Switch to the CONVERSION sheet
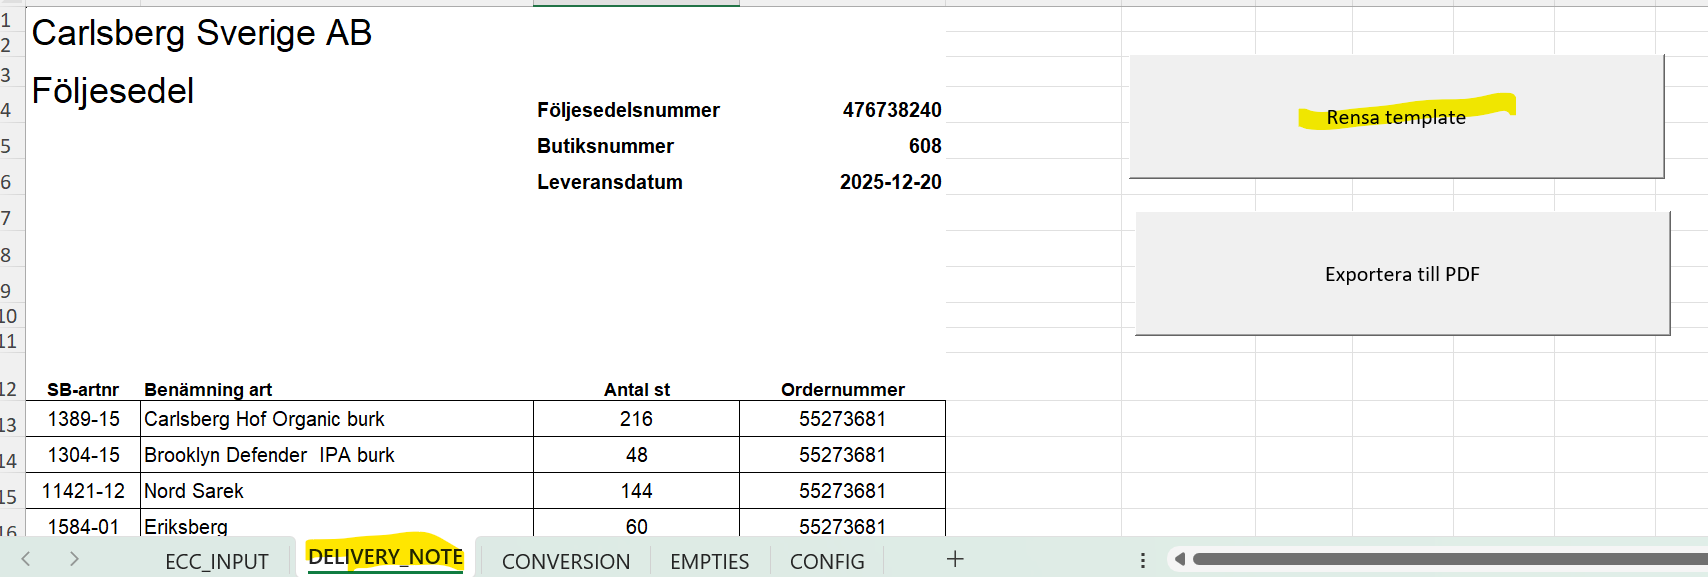Image resolution: width=1708 pixels, height=577 pixels. (x=566, y=561)
